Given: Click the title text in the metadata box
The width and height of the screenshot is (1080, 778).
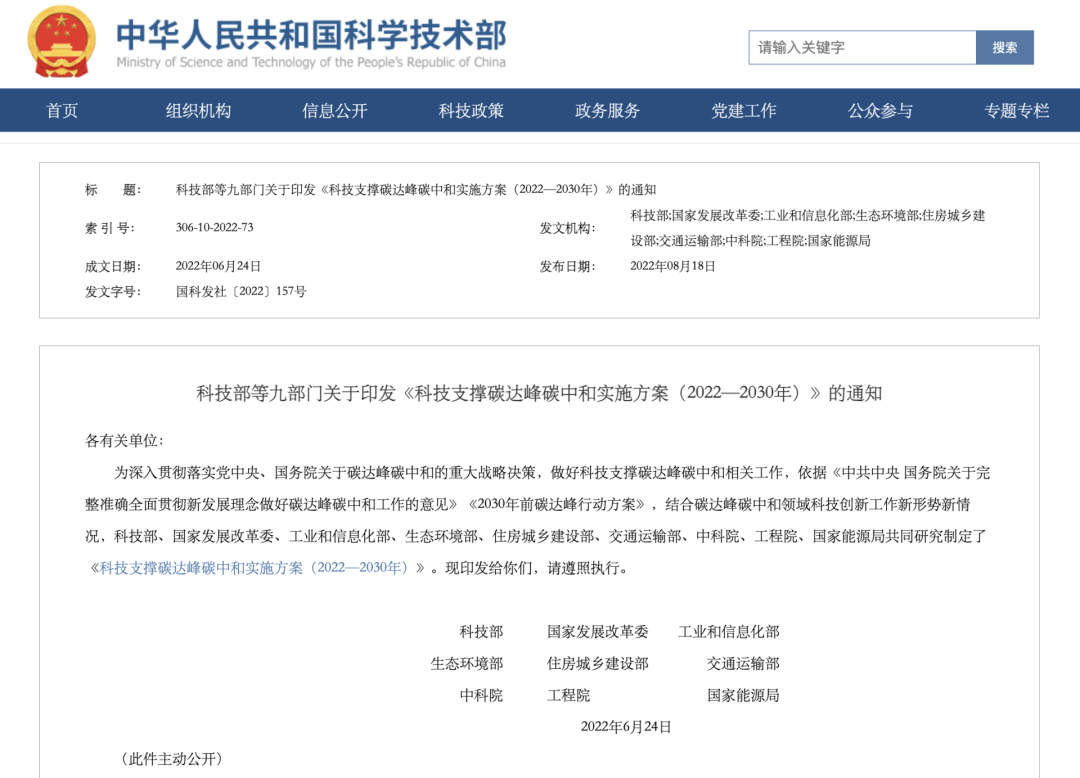Looking at the screenshot, I should (415, 189).
